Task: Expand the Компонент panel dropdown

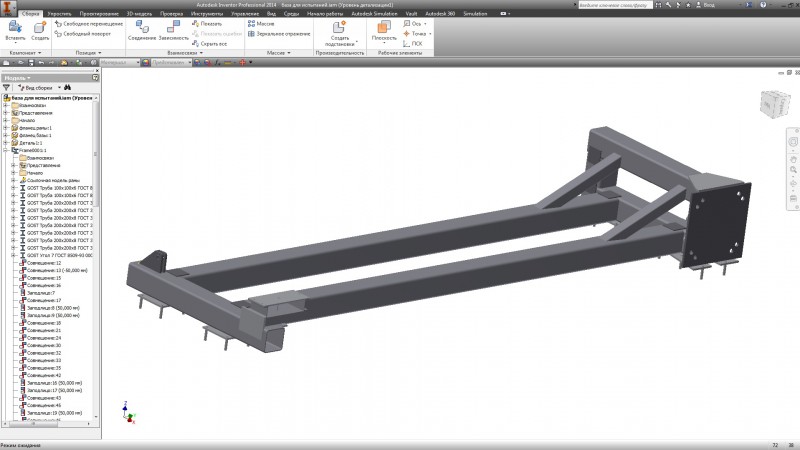Action: [26, 53]
